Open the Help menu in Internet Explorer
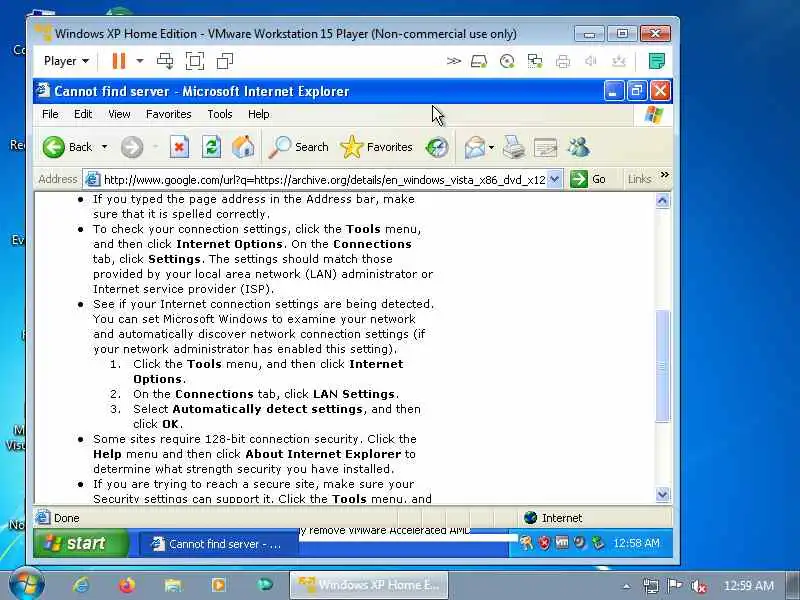This screenshot has height=600, width=800. [x=259, y=114]
